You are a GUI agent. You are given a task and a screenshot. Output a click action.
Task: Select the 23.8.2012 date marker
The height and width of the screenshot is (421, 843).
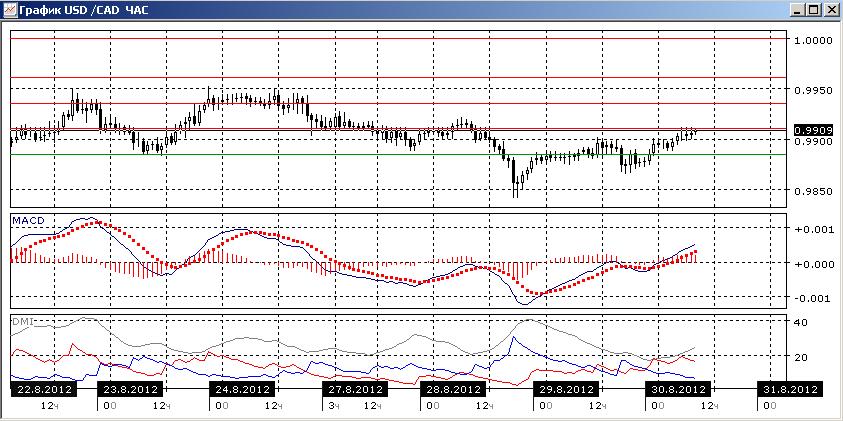pyautogui.click(x=129, y=389)
